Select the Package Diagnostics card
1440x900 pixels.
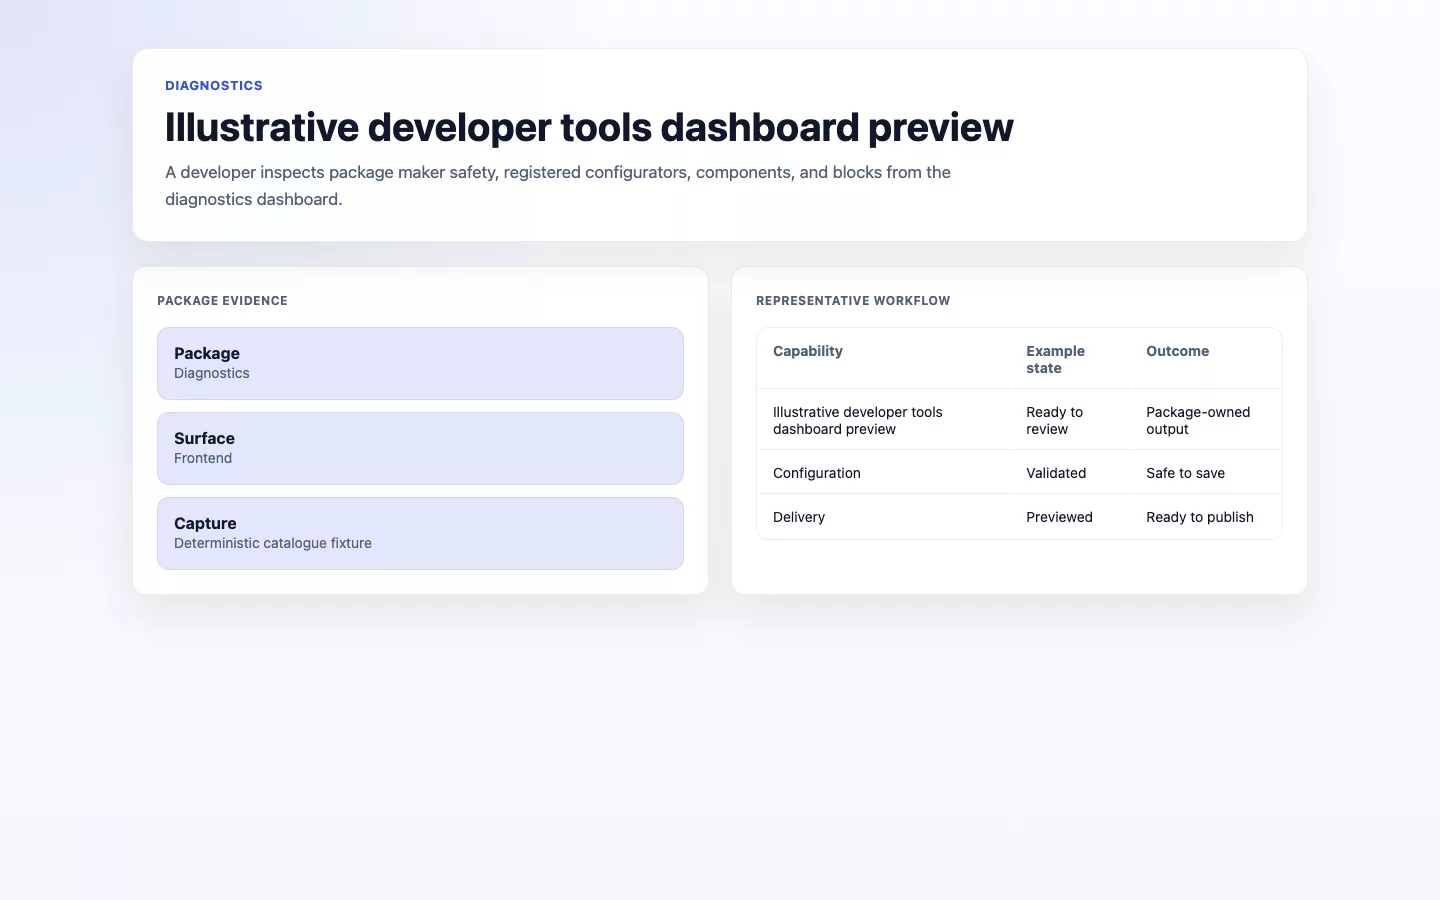[x=420, y=363]
